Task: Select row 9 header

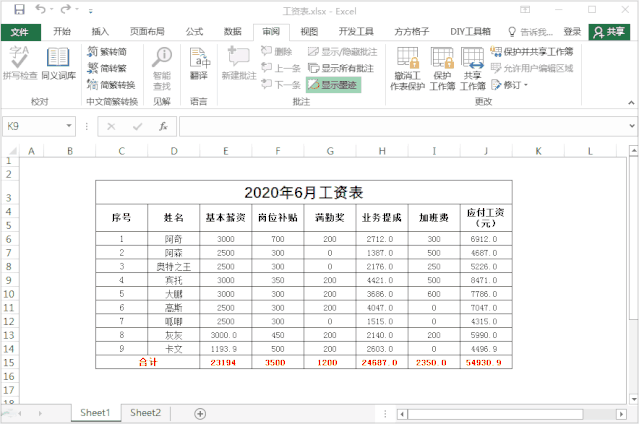Action: pyautogui.click(x=9, y=280)
